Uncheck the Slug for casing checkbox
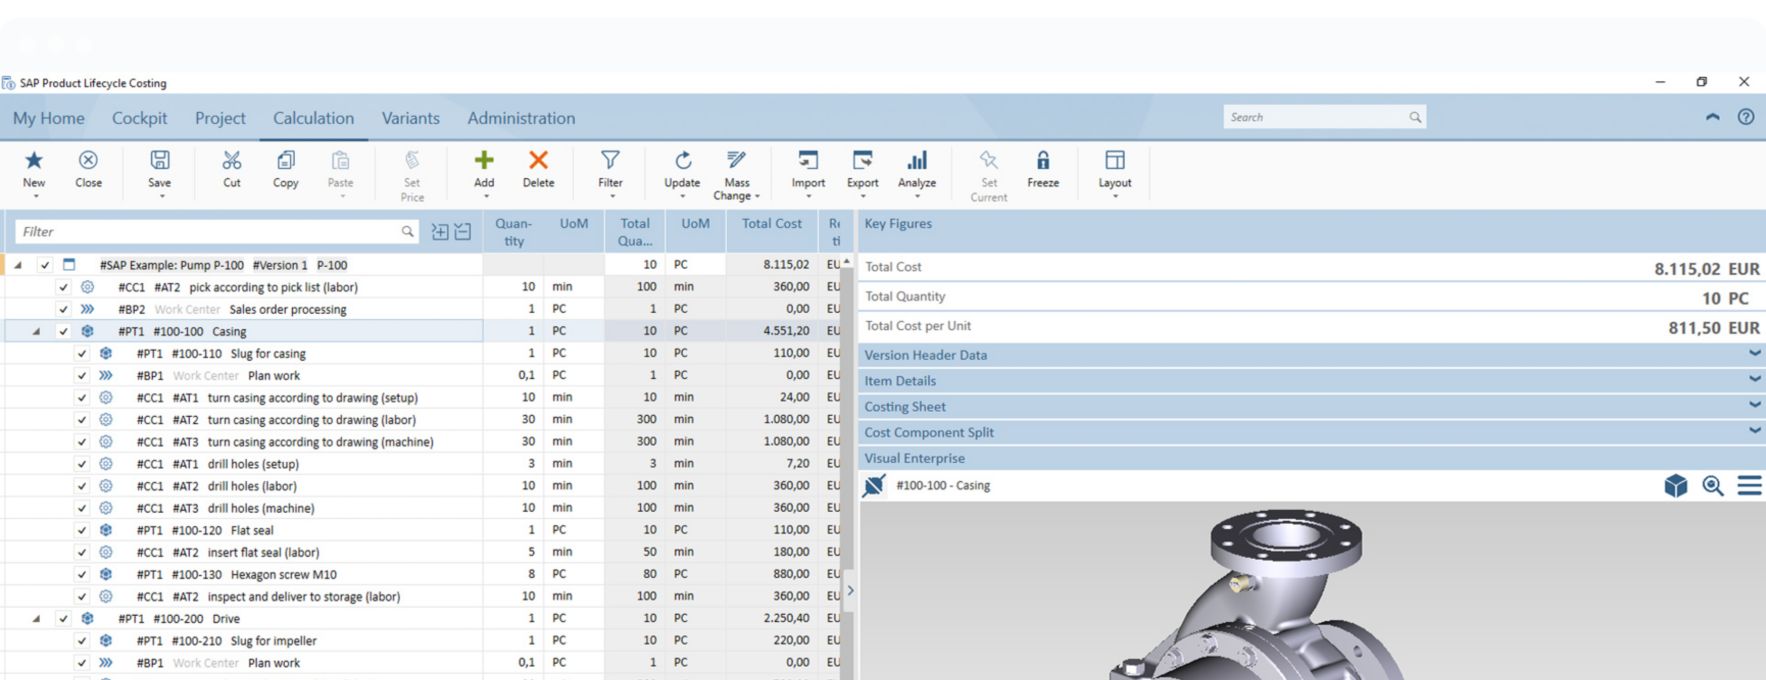1766x680 pixels. coord(82,354)
